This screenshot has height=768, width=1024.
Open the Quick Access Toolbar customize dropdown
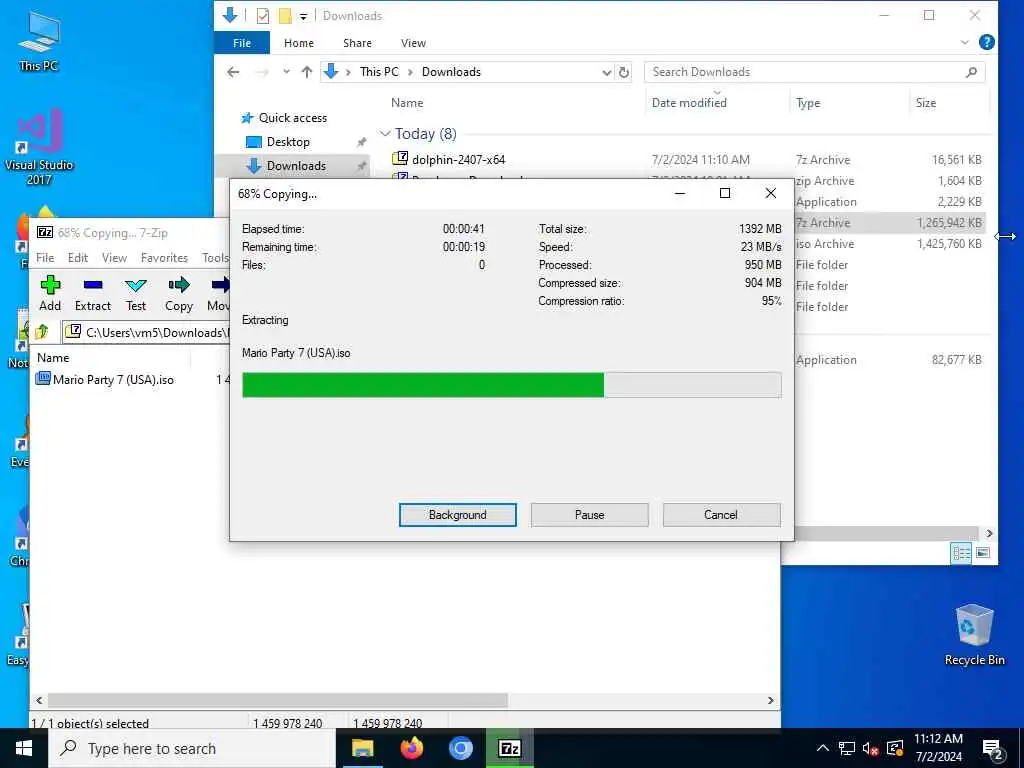304,16
